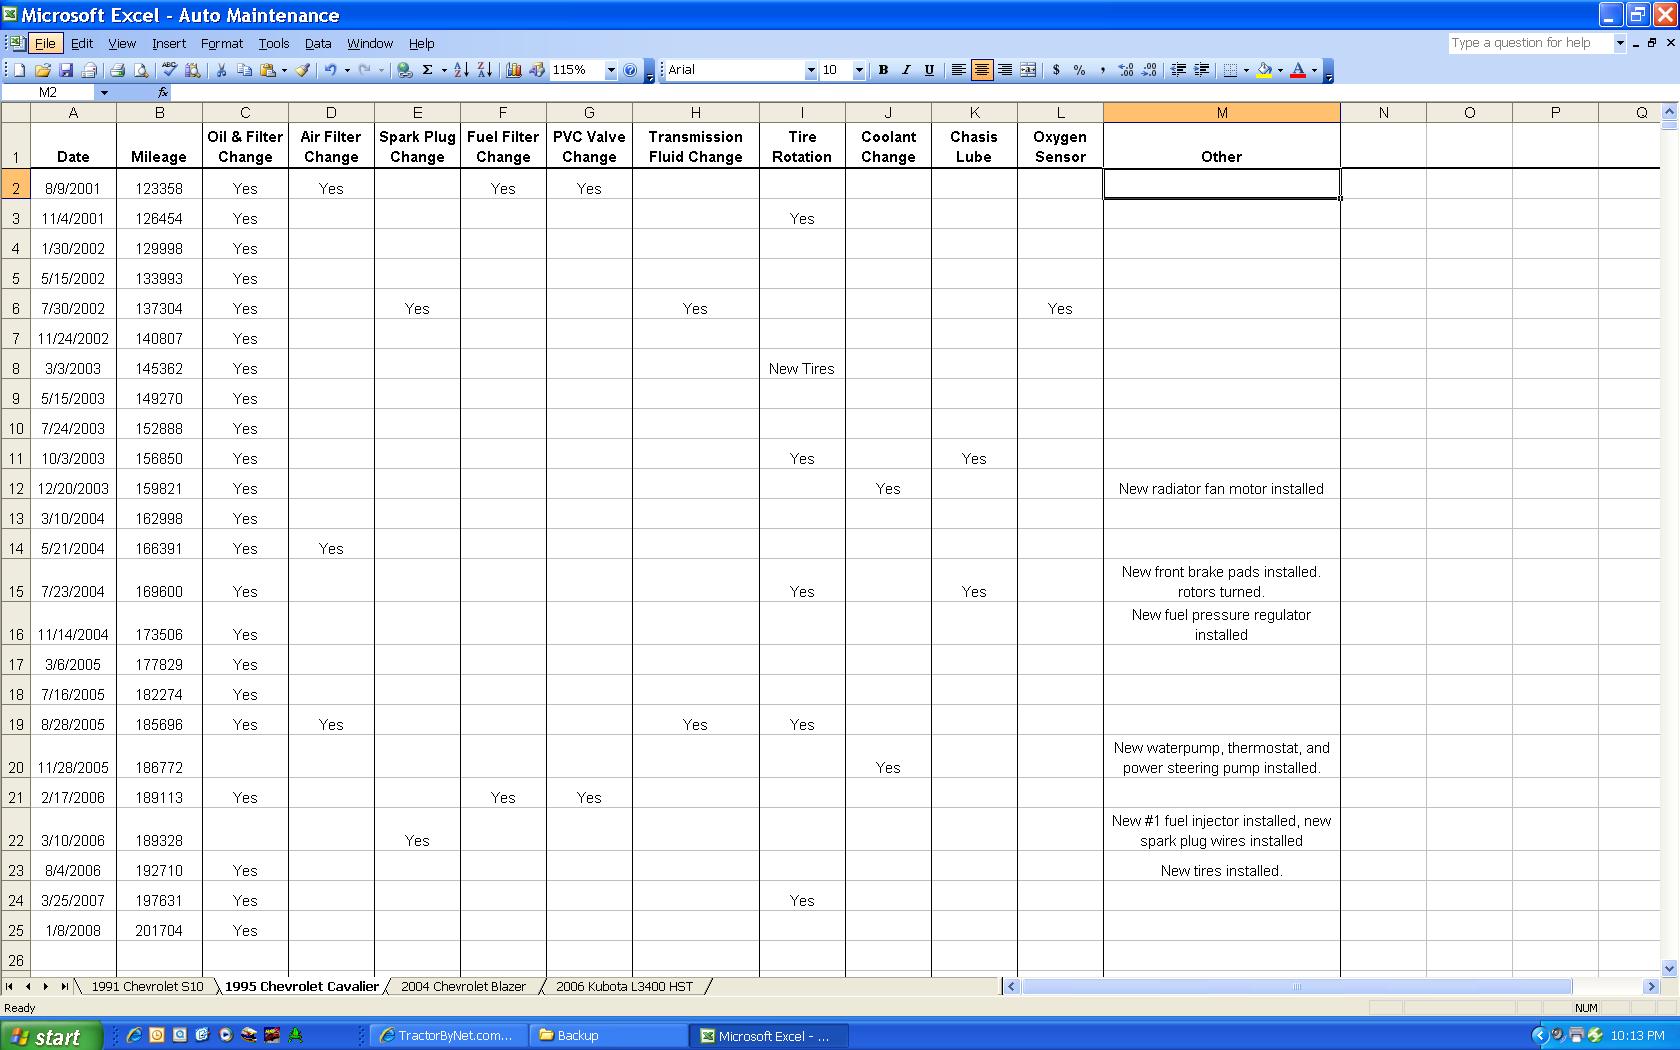Click the Save icon in toolbar
This screenshot has height=1050, width=1680.
pos(66,70)
